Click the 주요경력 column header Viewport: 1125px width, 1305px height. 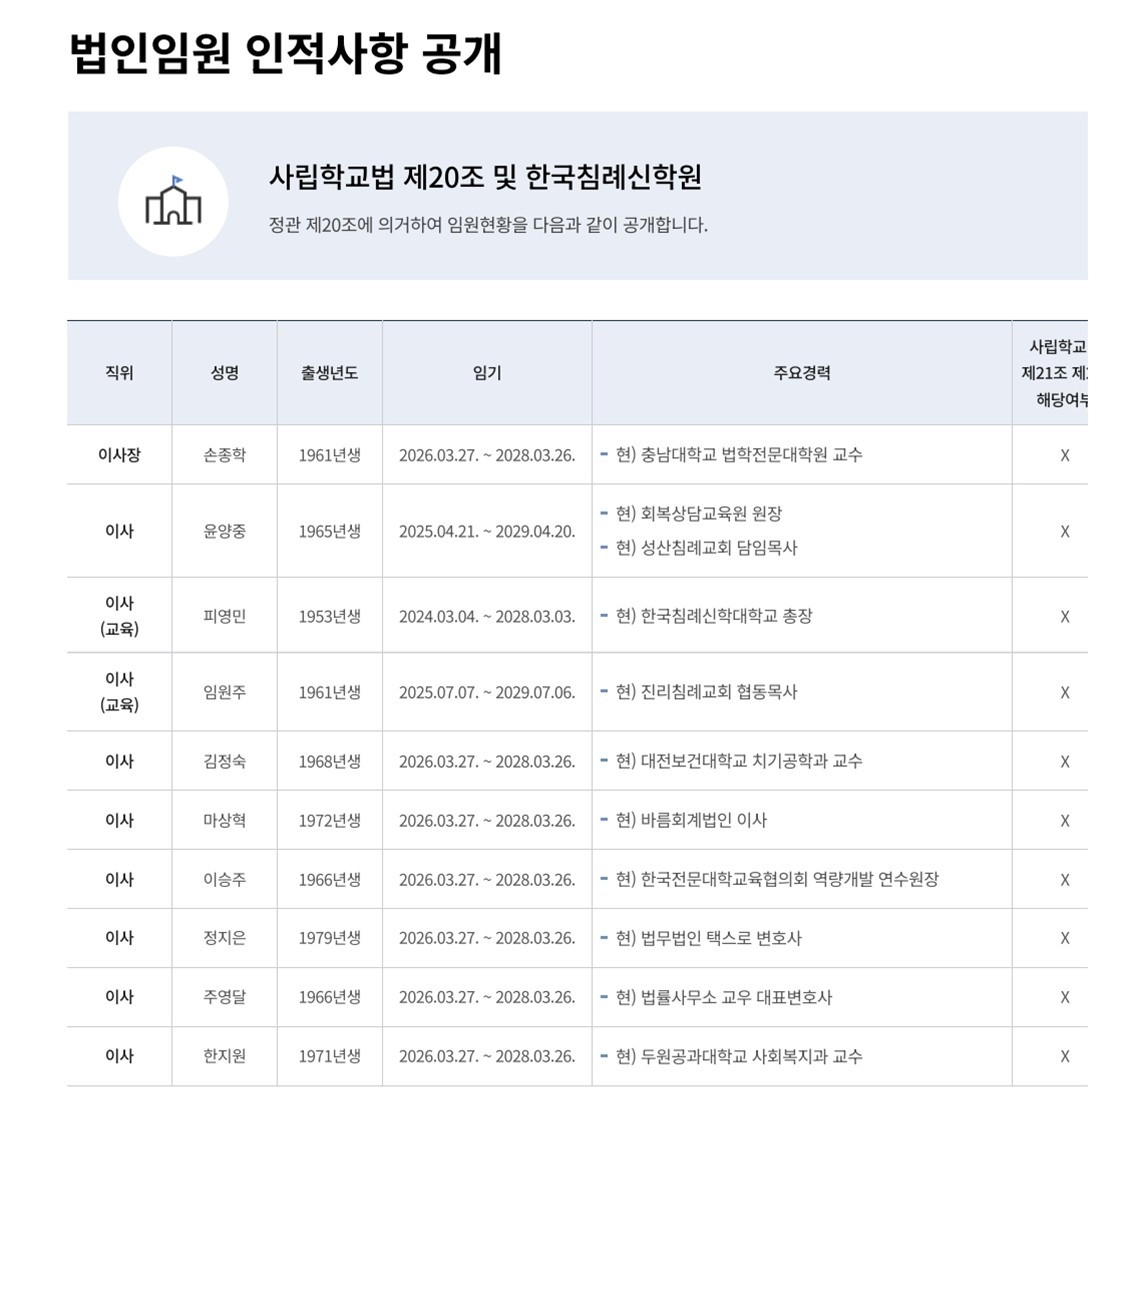(801, 373)
